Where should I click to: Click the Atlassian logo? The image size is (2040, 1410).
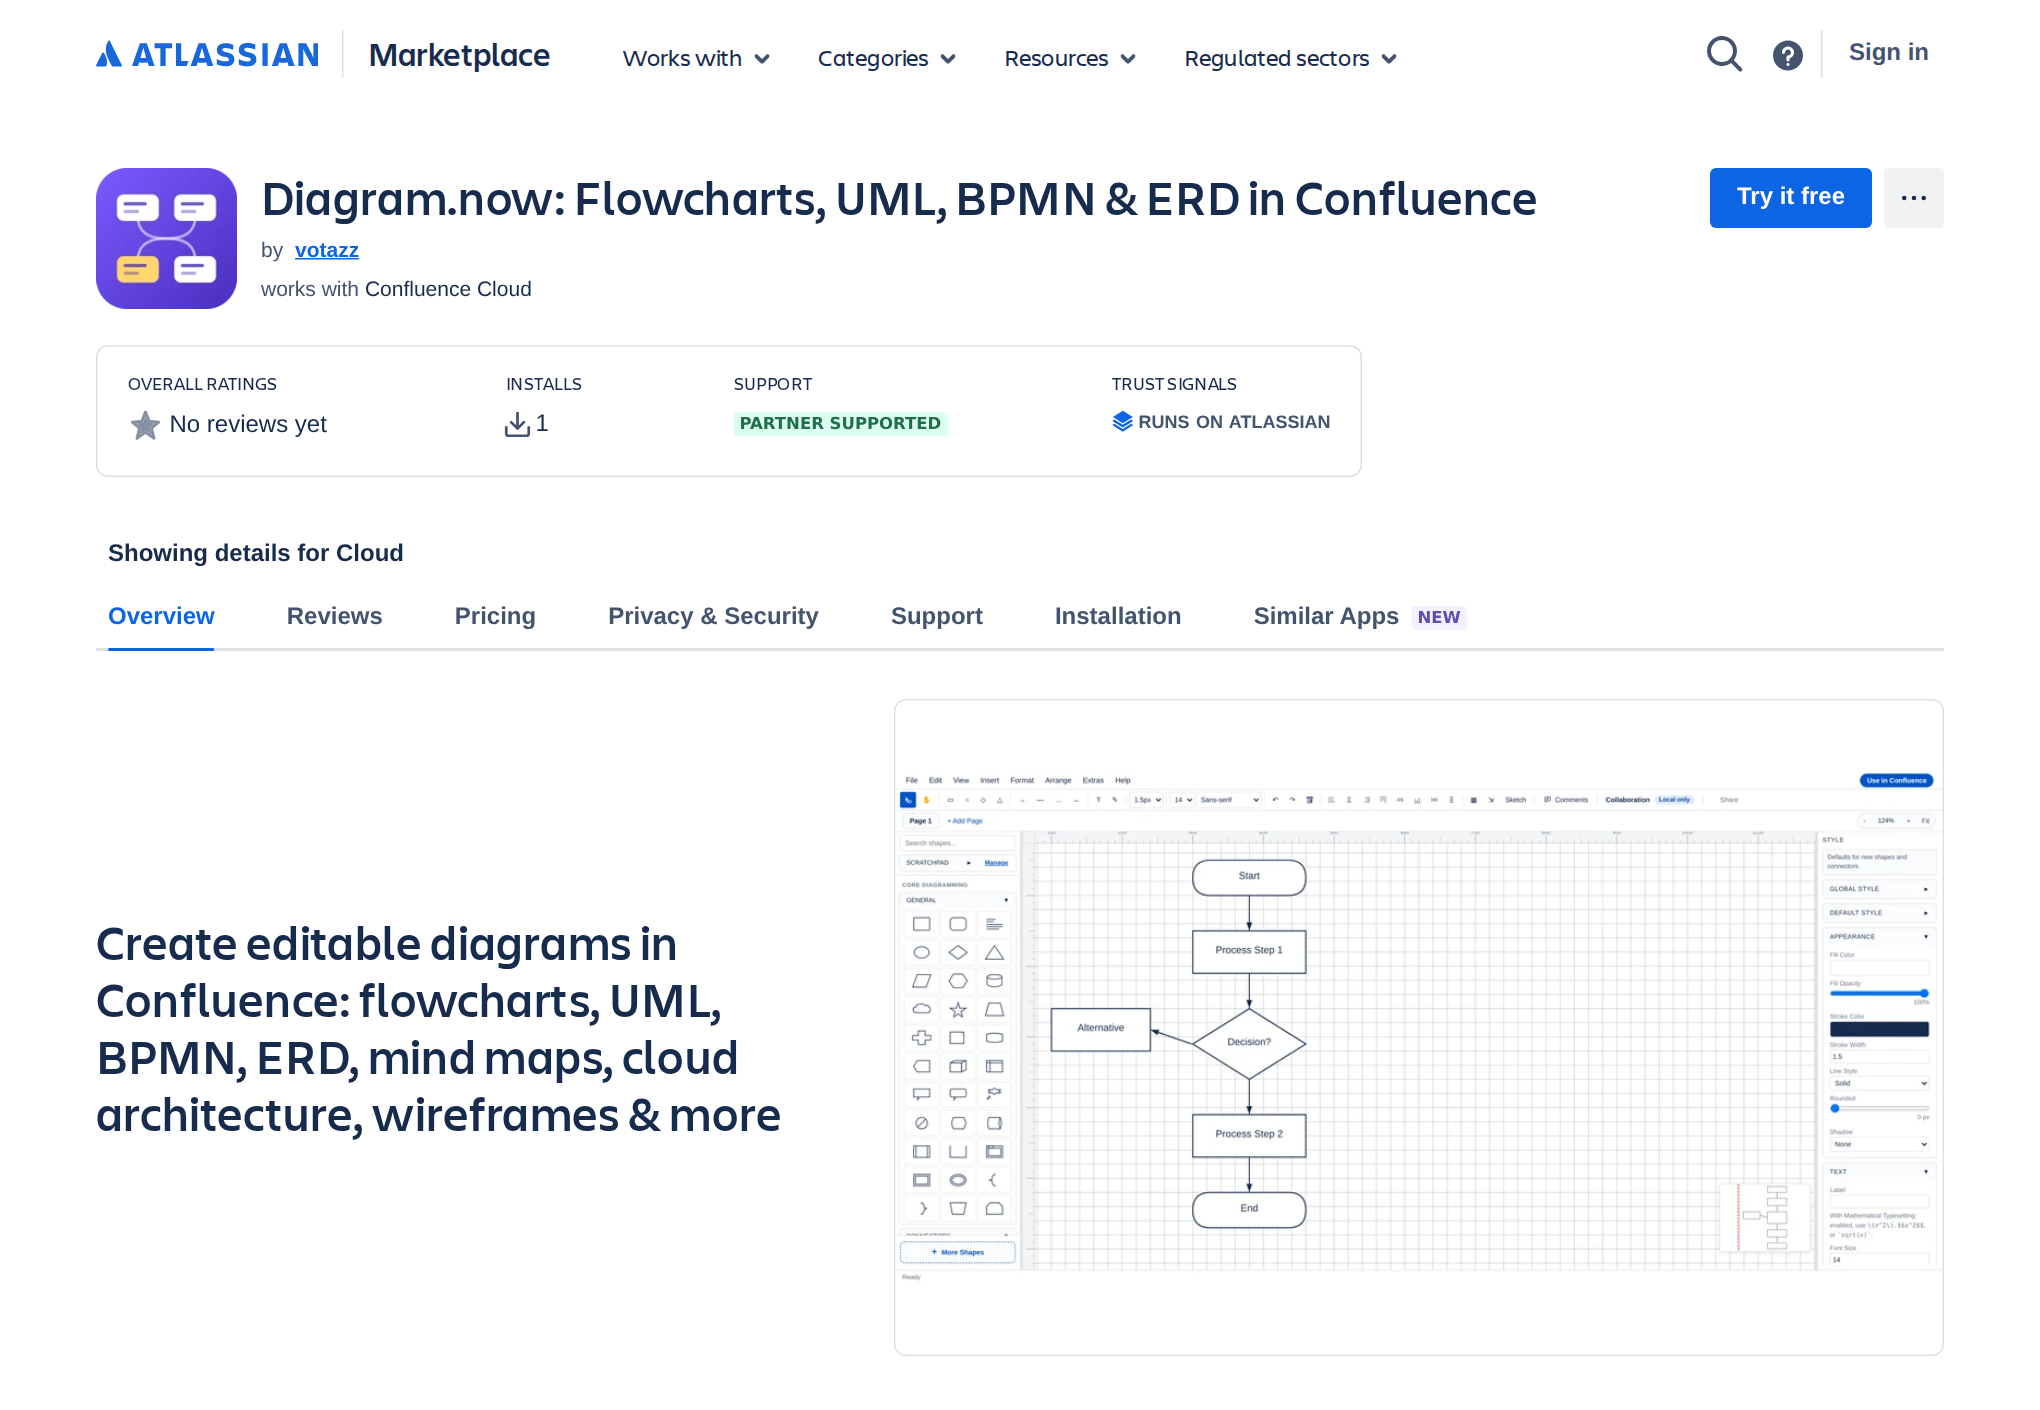(x=208, y=55)
